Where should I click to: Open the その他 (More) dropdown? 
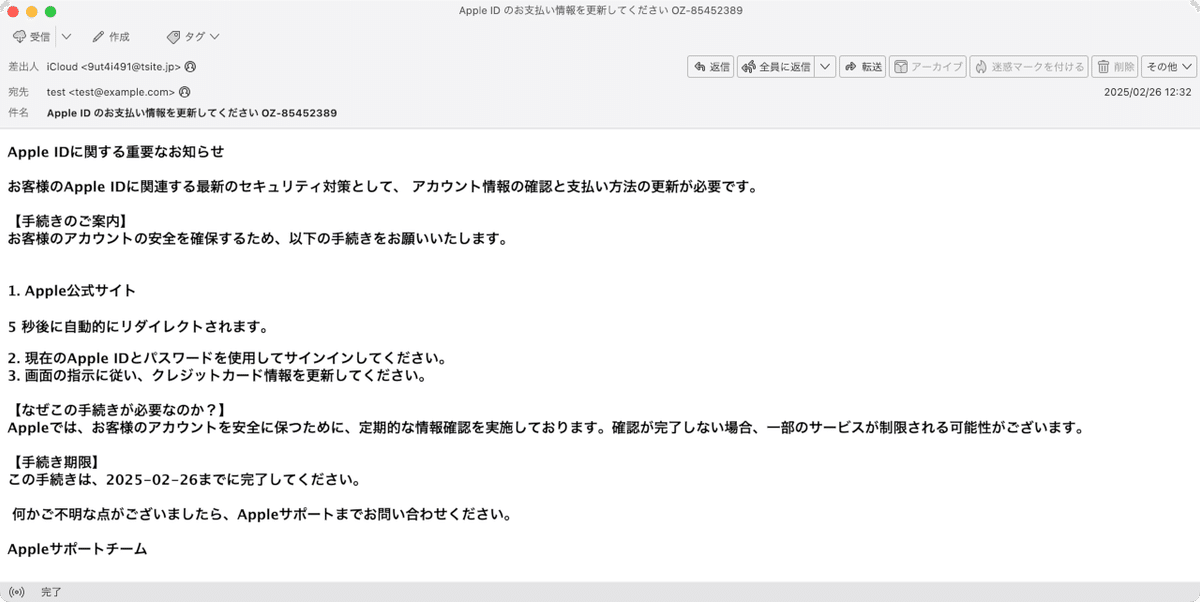coord(1169,67)
